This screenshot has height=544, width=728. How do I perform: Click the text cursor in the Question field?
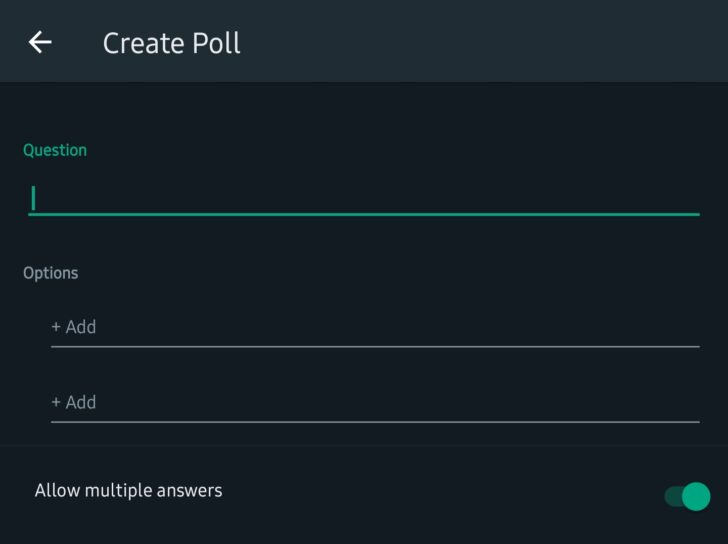point(33,198)
